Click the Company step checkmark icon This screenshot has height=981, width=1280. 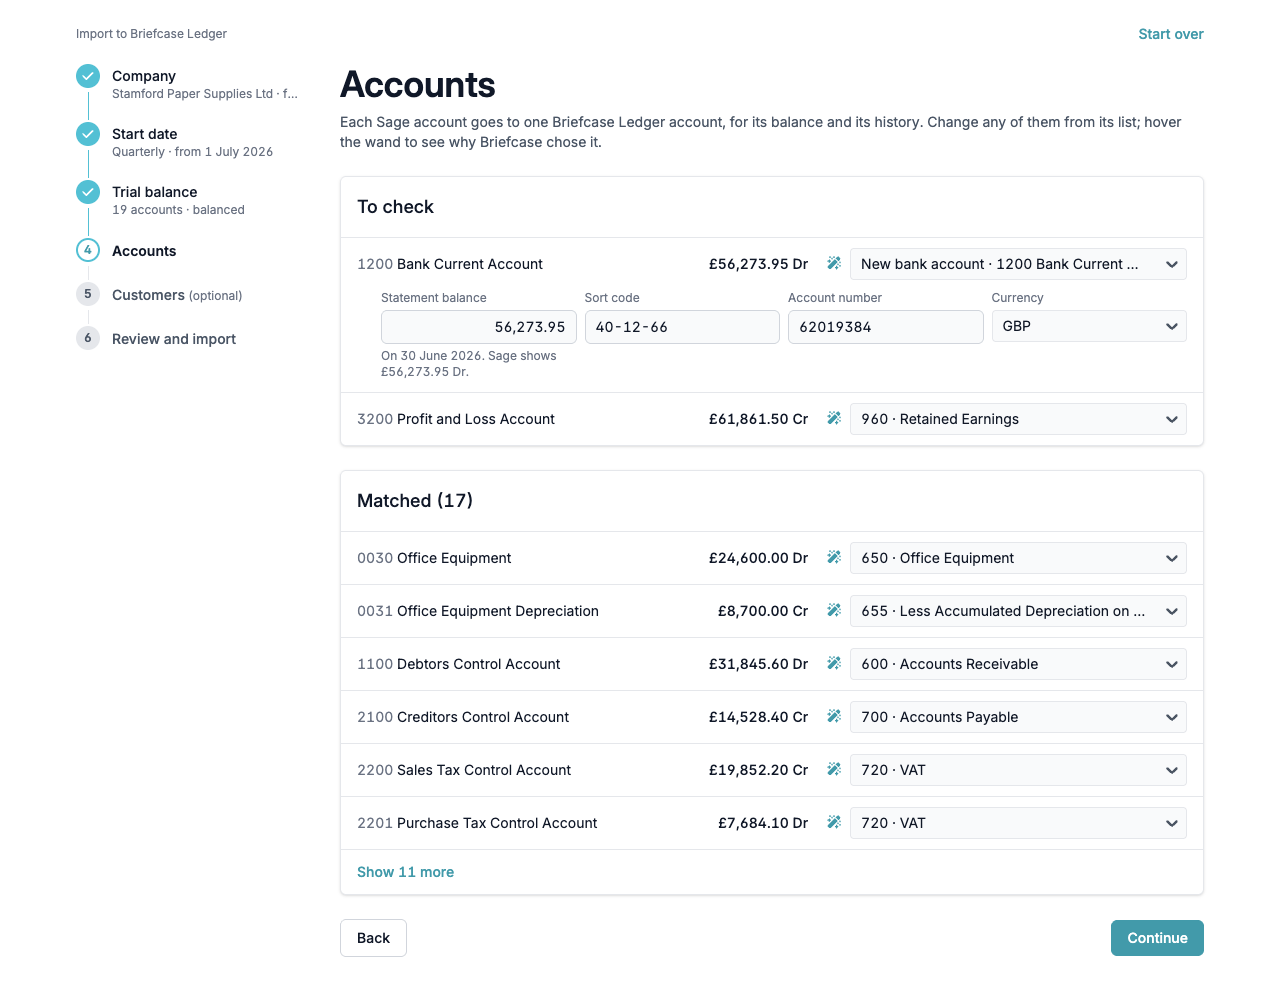tap(88, 76)
